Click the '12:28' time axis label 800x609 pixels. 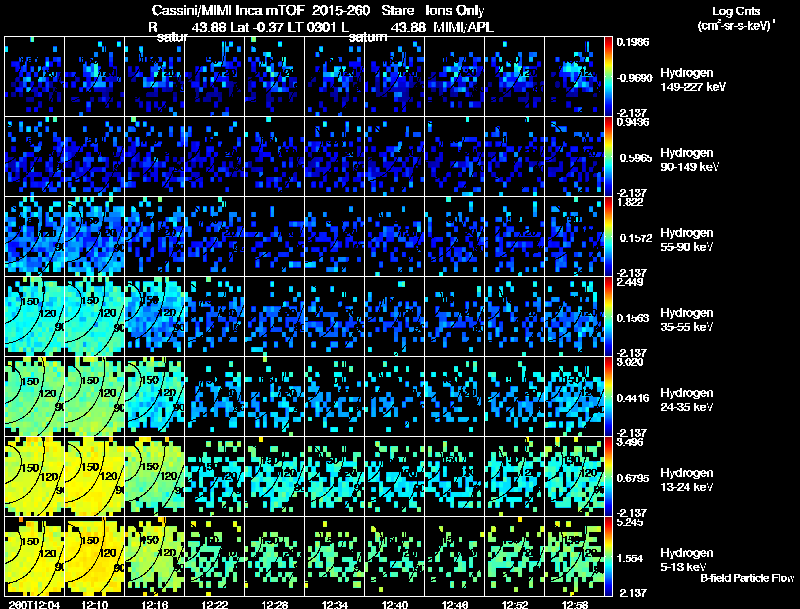click(274, 604)
